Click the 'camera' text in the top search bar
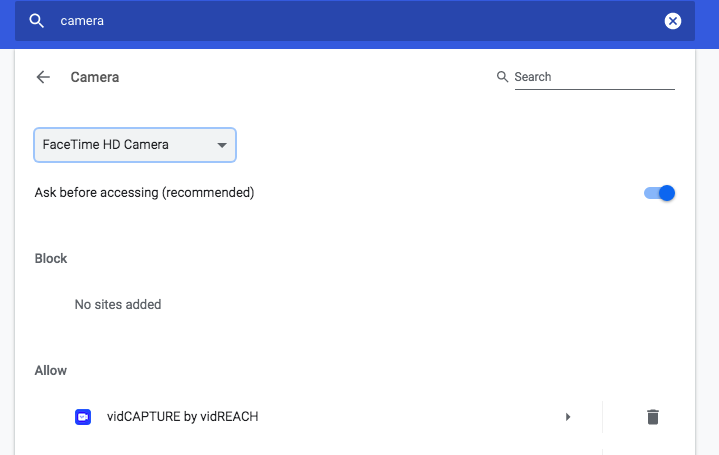This screenshot has height=455, width=719. [x=82, y=21]
